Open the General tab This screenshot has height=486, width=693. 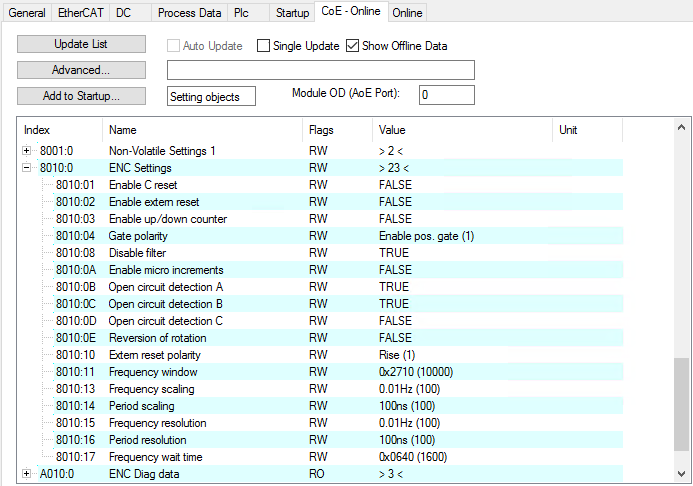click(27, 13)
